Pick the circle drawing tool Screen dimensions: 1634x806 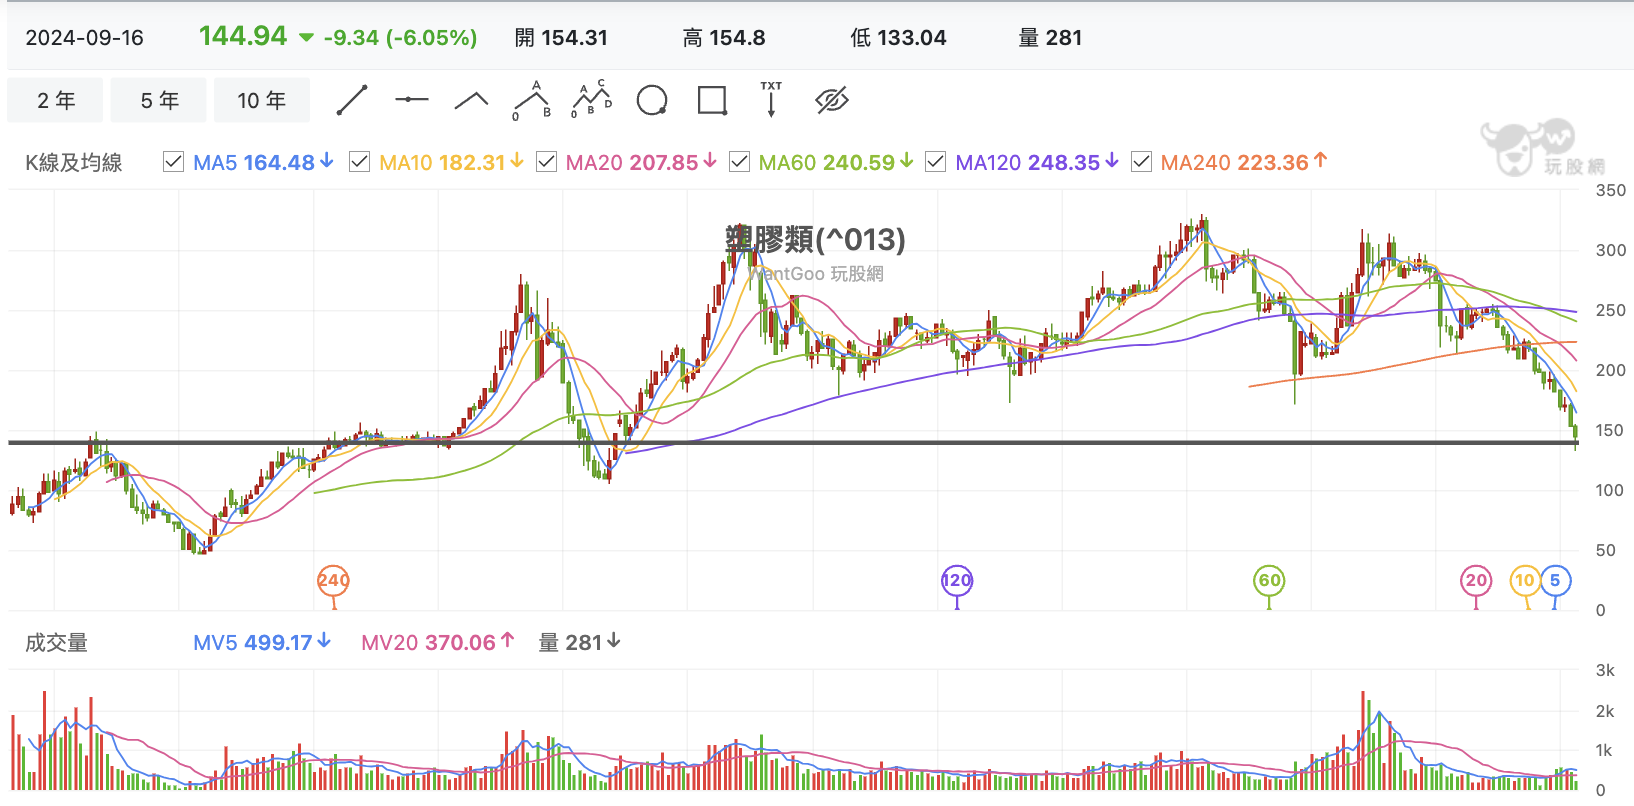click(x=652, y=100)
